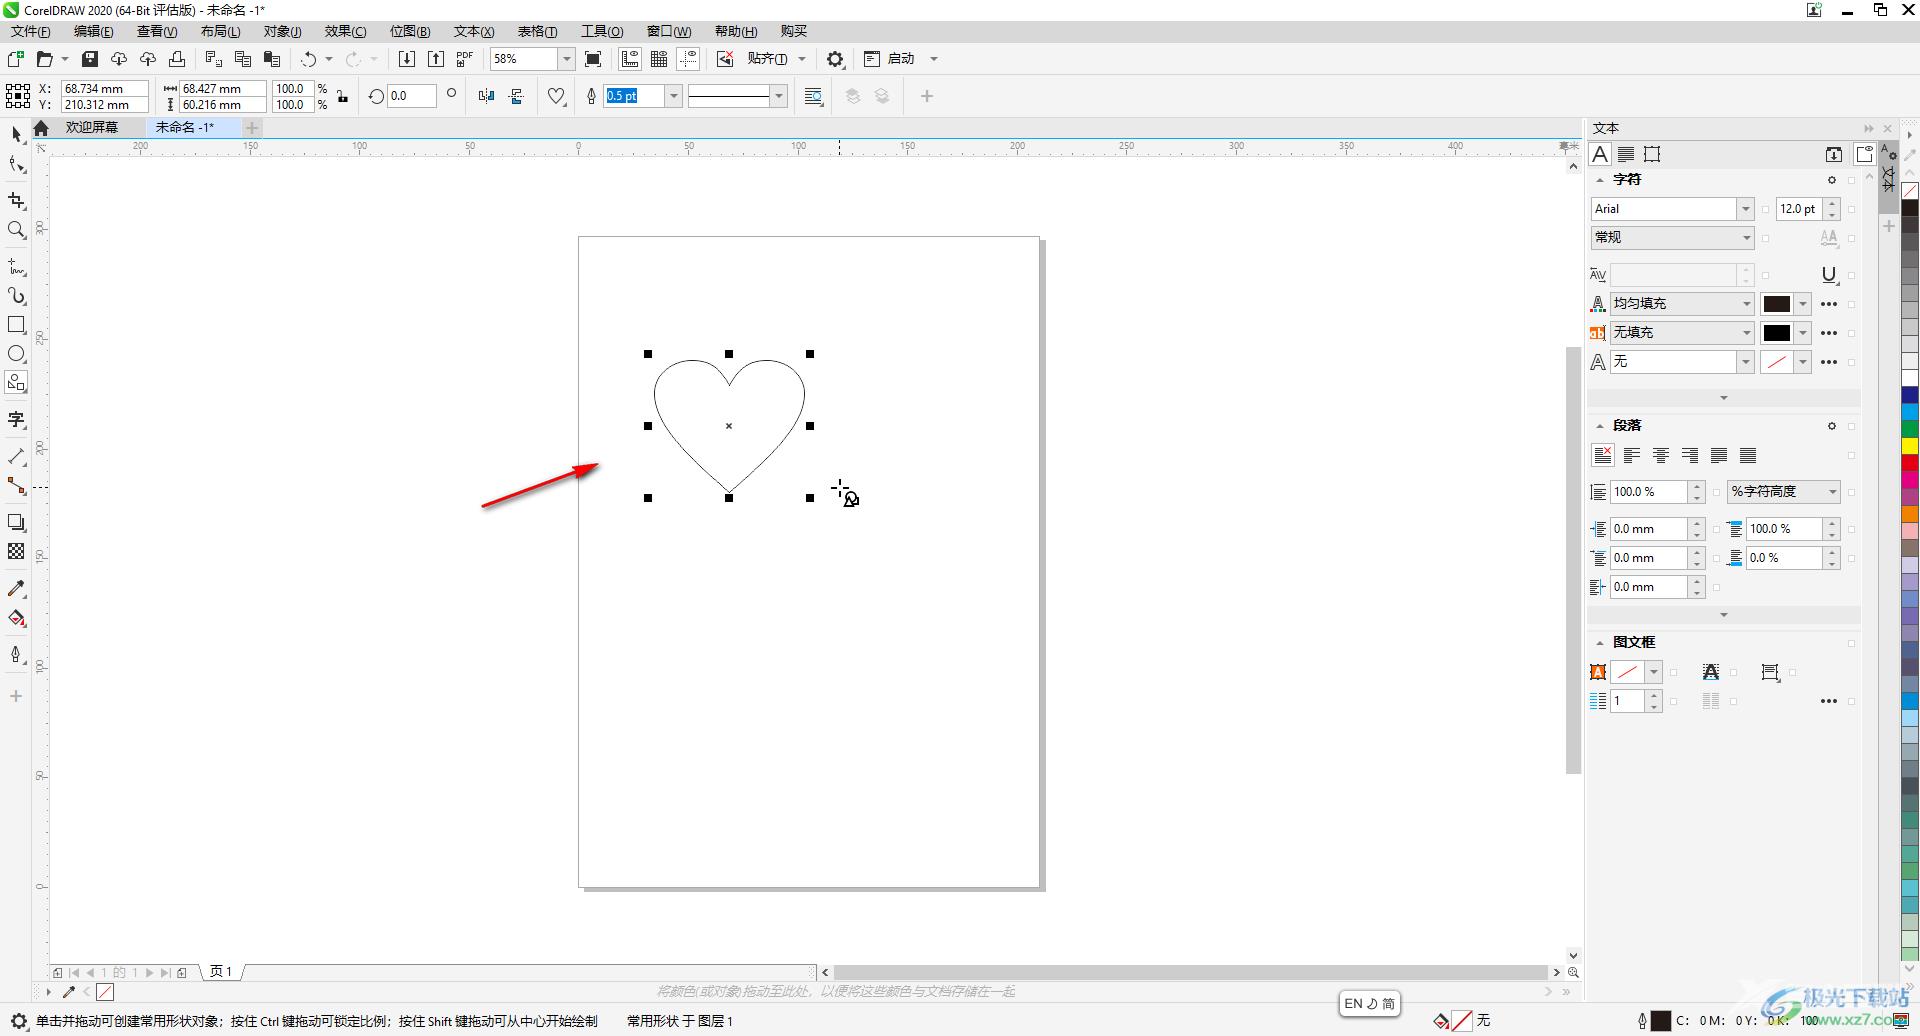The image size is (1920, 1036).
Task: Open the zoom level 58% dropdown
Action: coord(566,59)
